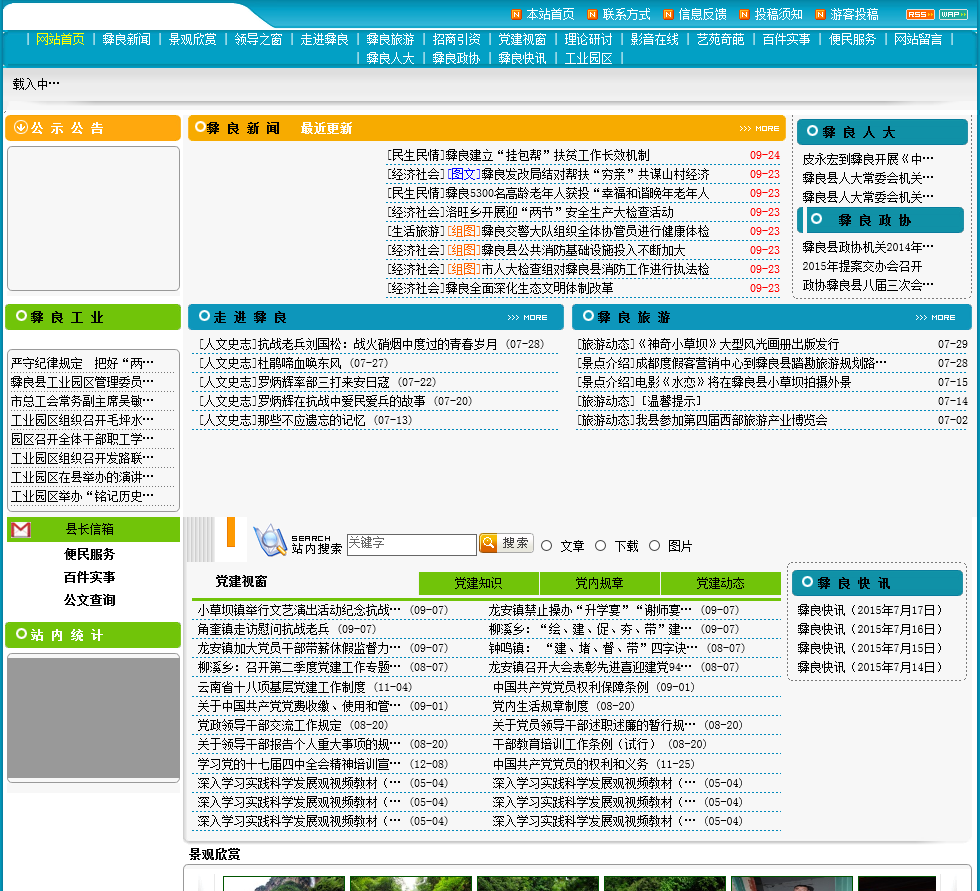Click the circle icon beside 彝良旅游 header
980x891 pixels.
[x=588, y=316]
